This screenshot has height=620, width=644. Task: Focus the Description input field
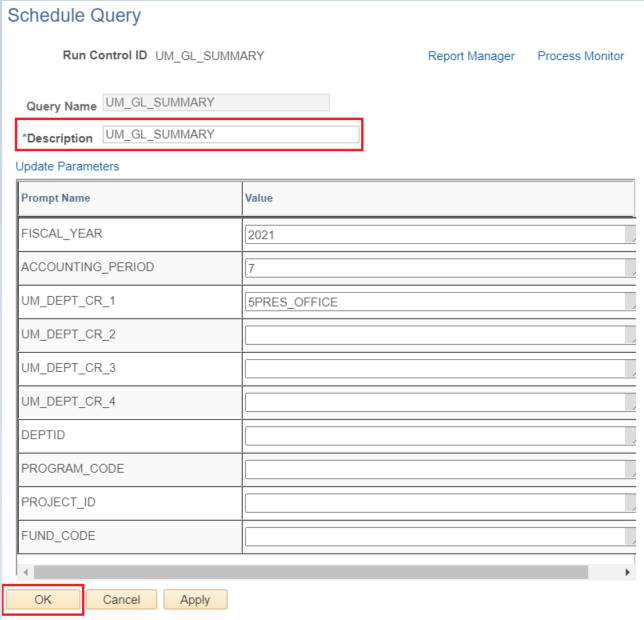click(231, 134)
